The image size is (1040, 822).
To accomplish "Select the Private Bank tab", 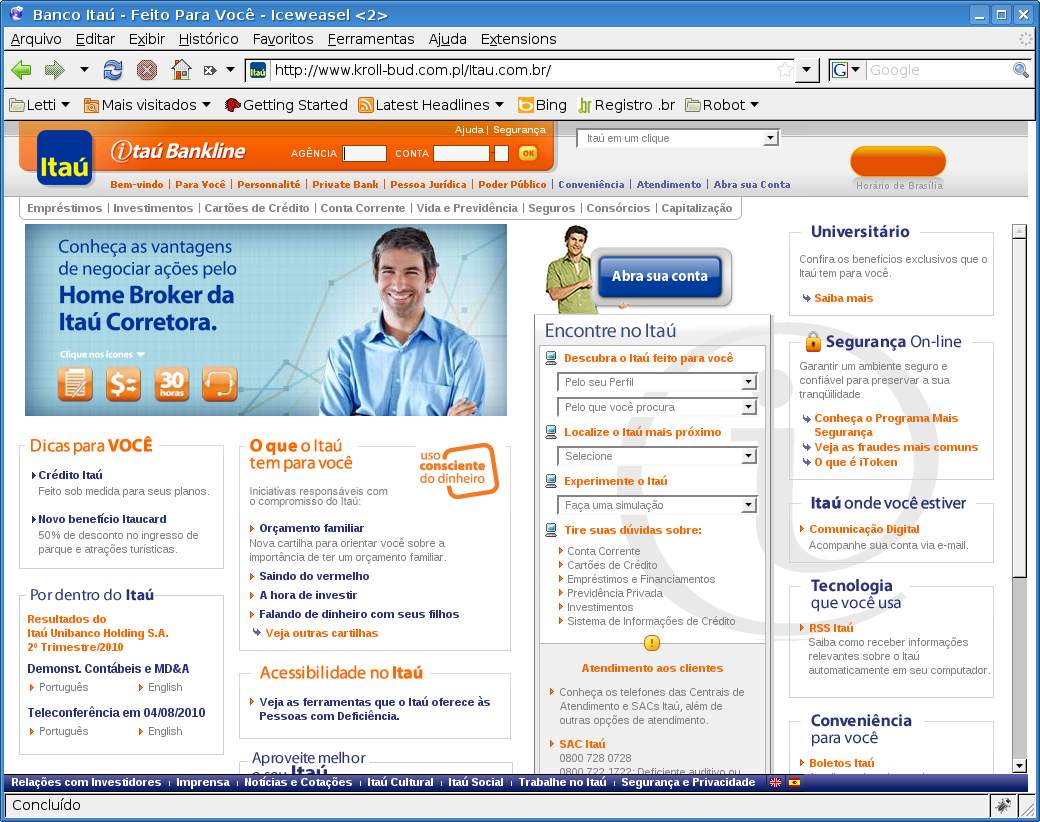I will (x=346, y=184).
